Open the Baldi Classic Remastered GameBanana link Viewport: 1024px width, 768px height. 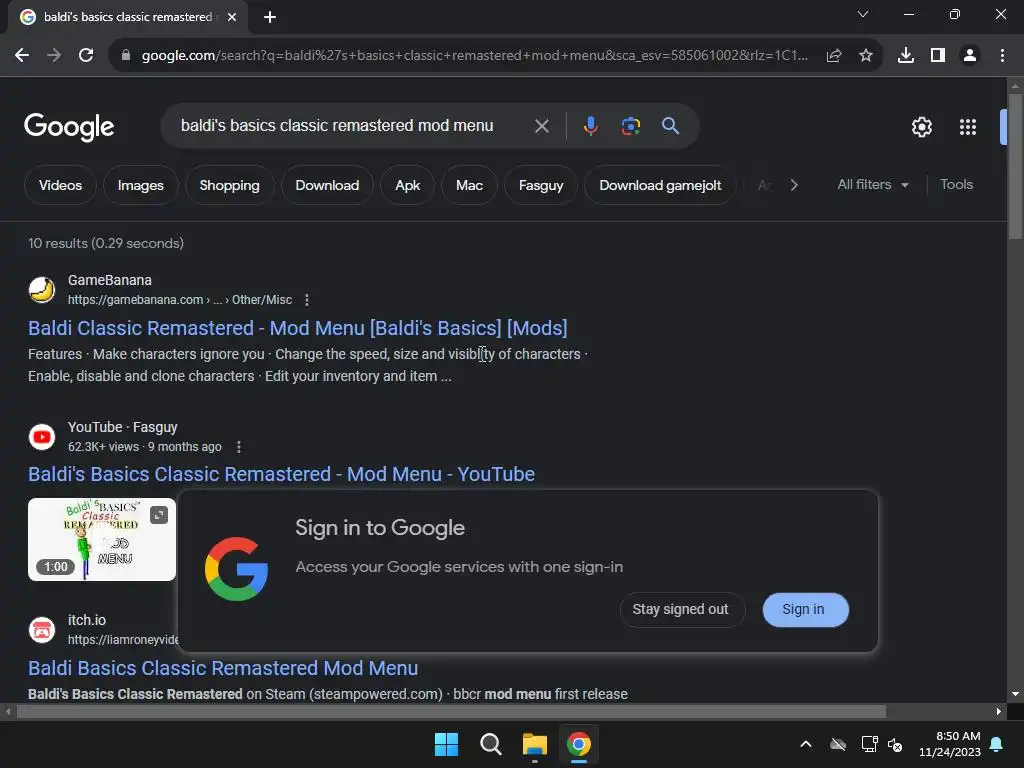(x=297, y=328)
